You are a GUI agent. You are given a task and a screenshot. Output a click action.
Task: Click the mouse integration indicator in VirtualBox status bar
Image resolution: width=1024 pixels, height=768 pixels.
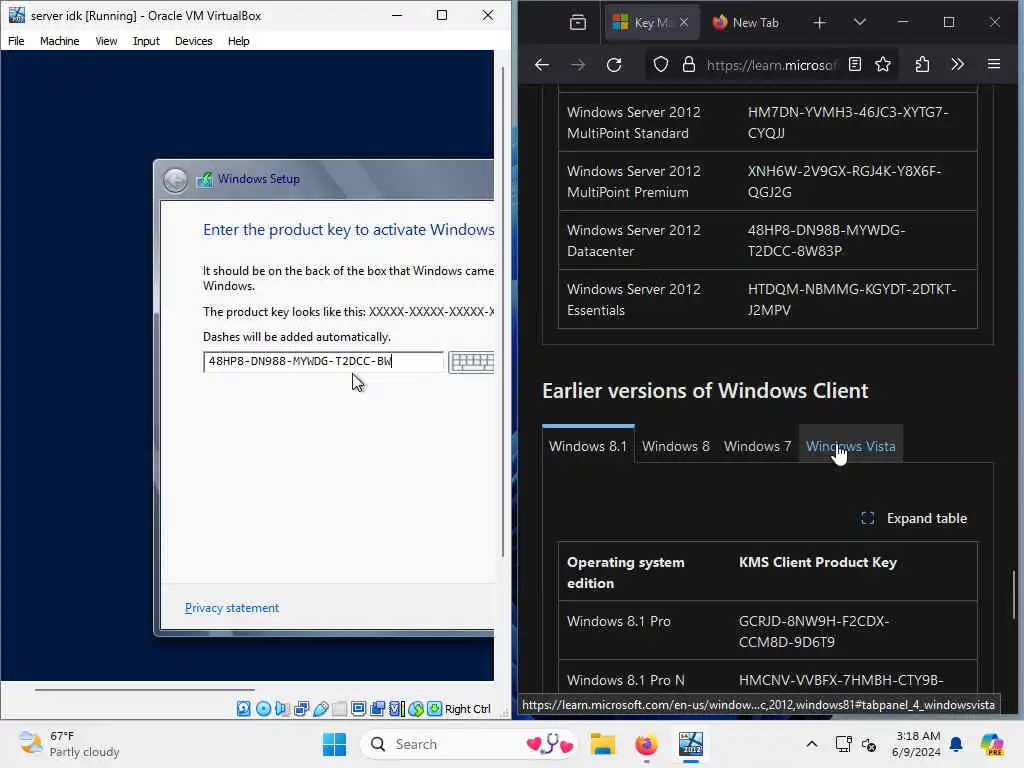point(416,709)
